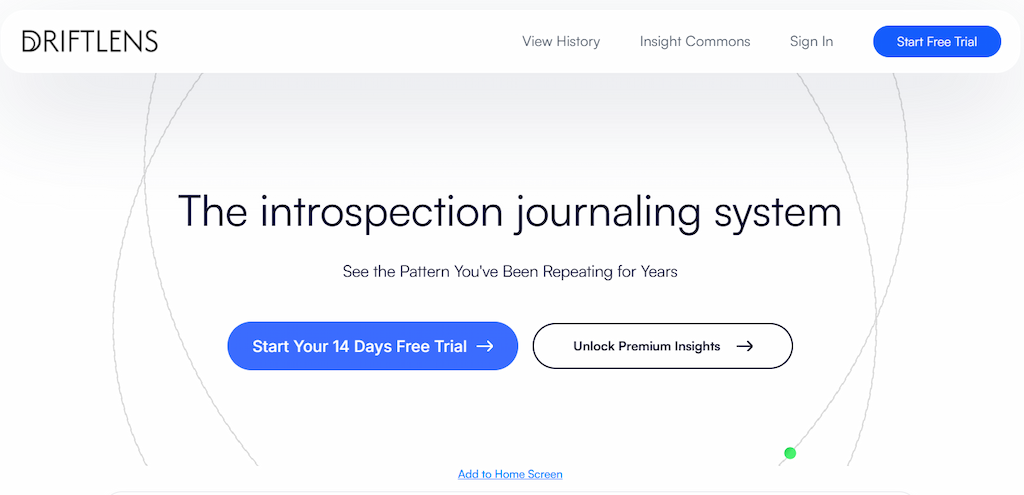Image resolution: width=1024 pixels, height=495 pixels.
Task: Click the word "journaling" in the headline
Action: coord(593,212)
